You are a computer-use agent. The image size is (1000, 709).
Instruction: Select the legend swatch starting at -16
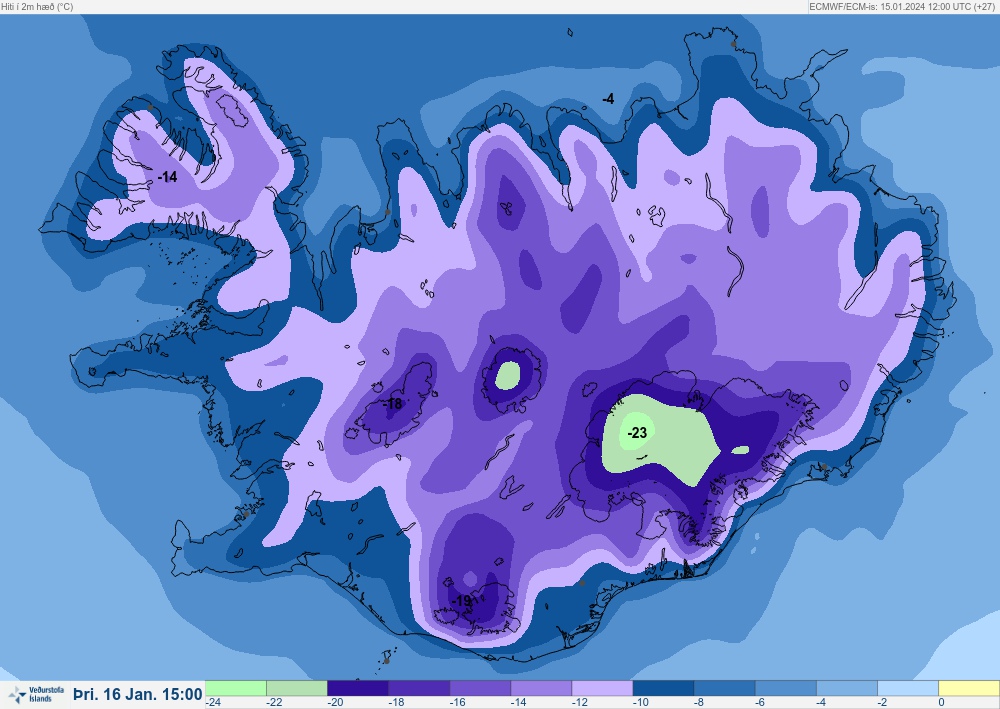[480, 689]
